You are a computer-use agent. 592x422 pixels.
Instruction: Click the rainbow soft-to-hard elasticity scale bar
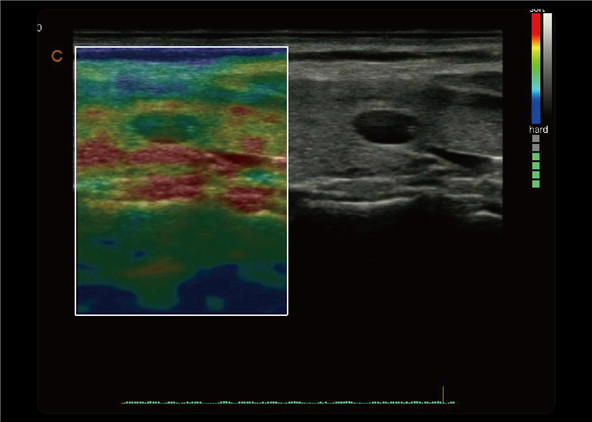pyautogui.click(x=536, y=68)
